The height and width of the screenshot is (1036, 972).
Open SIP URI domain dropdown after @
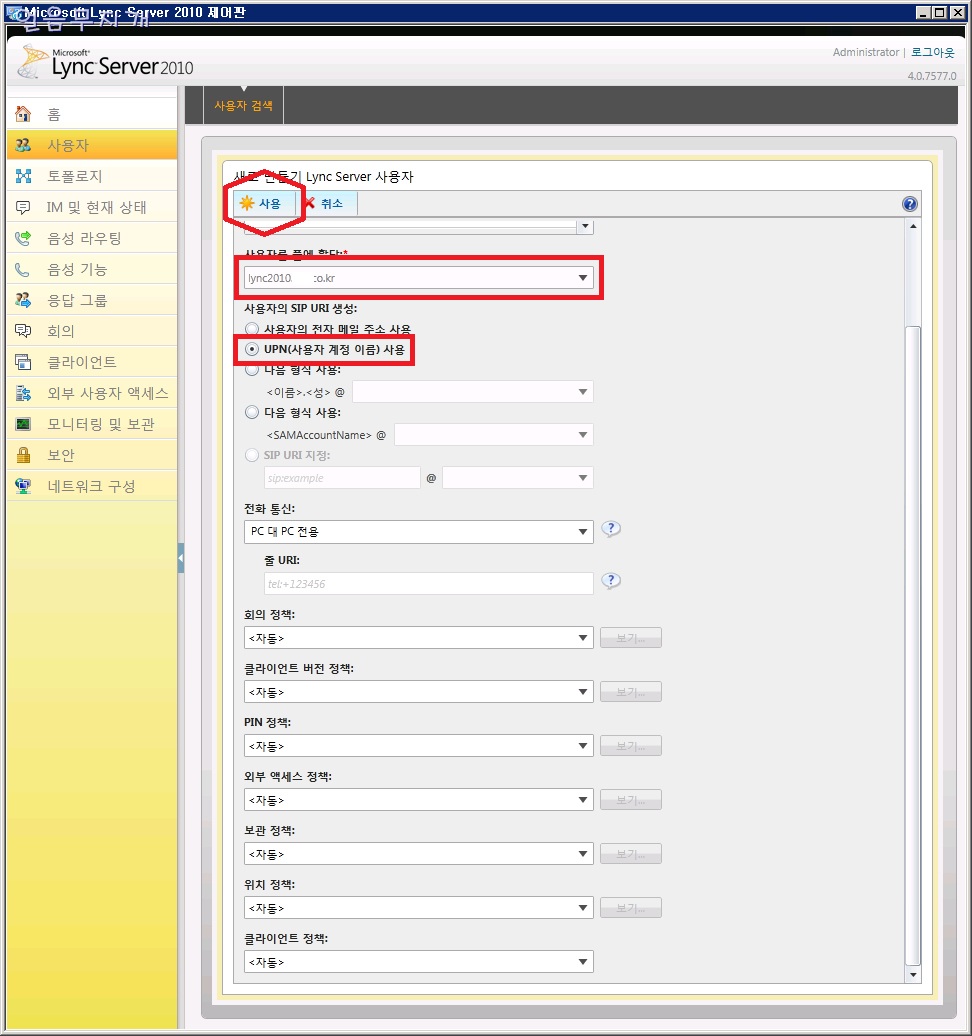tap(518, 478)
